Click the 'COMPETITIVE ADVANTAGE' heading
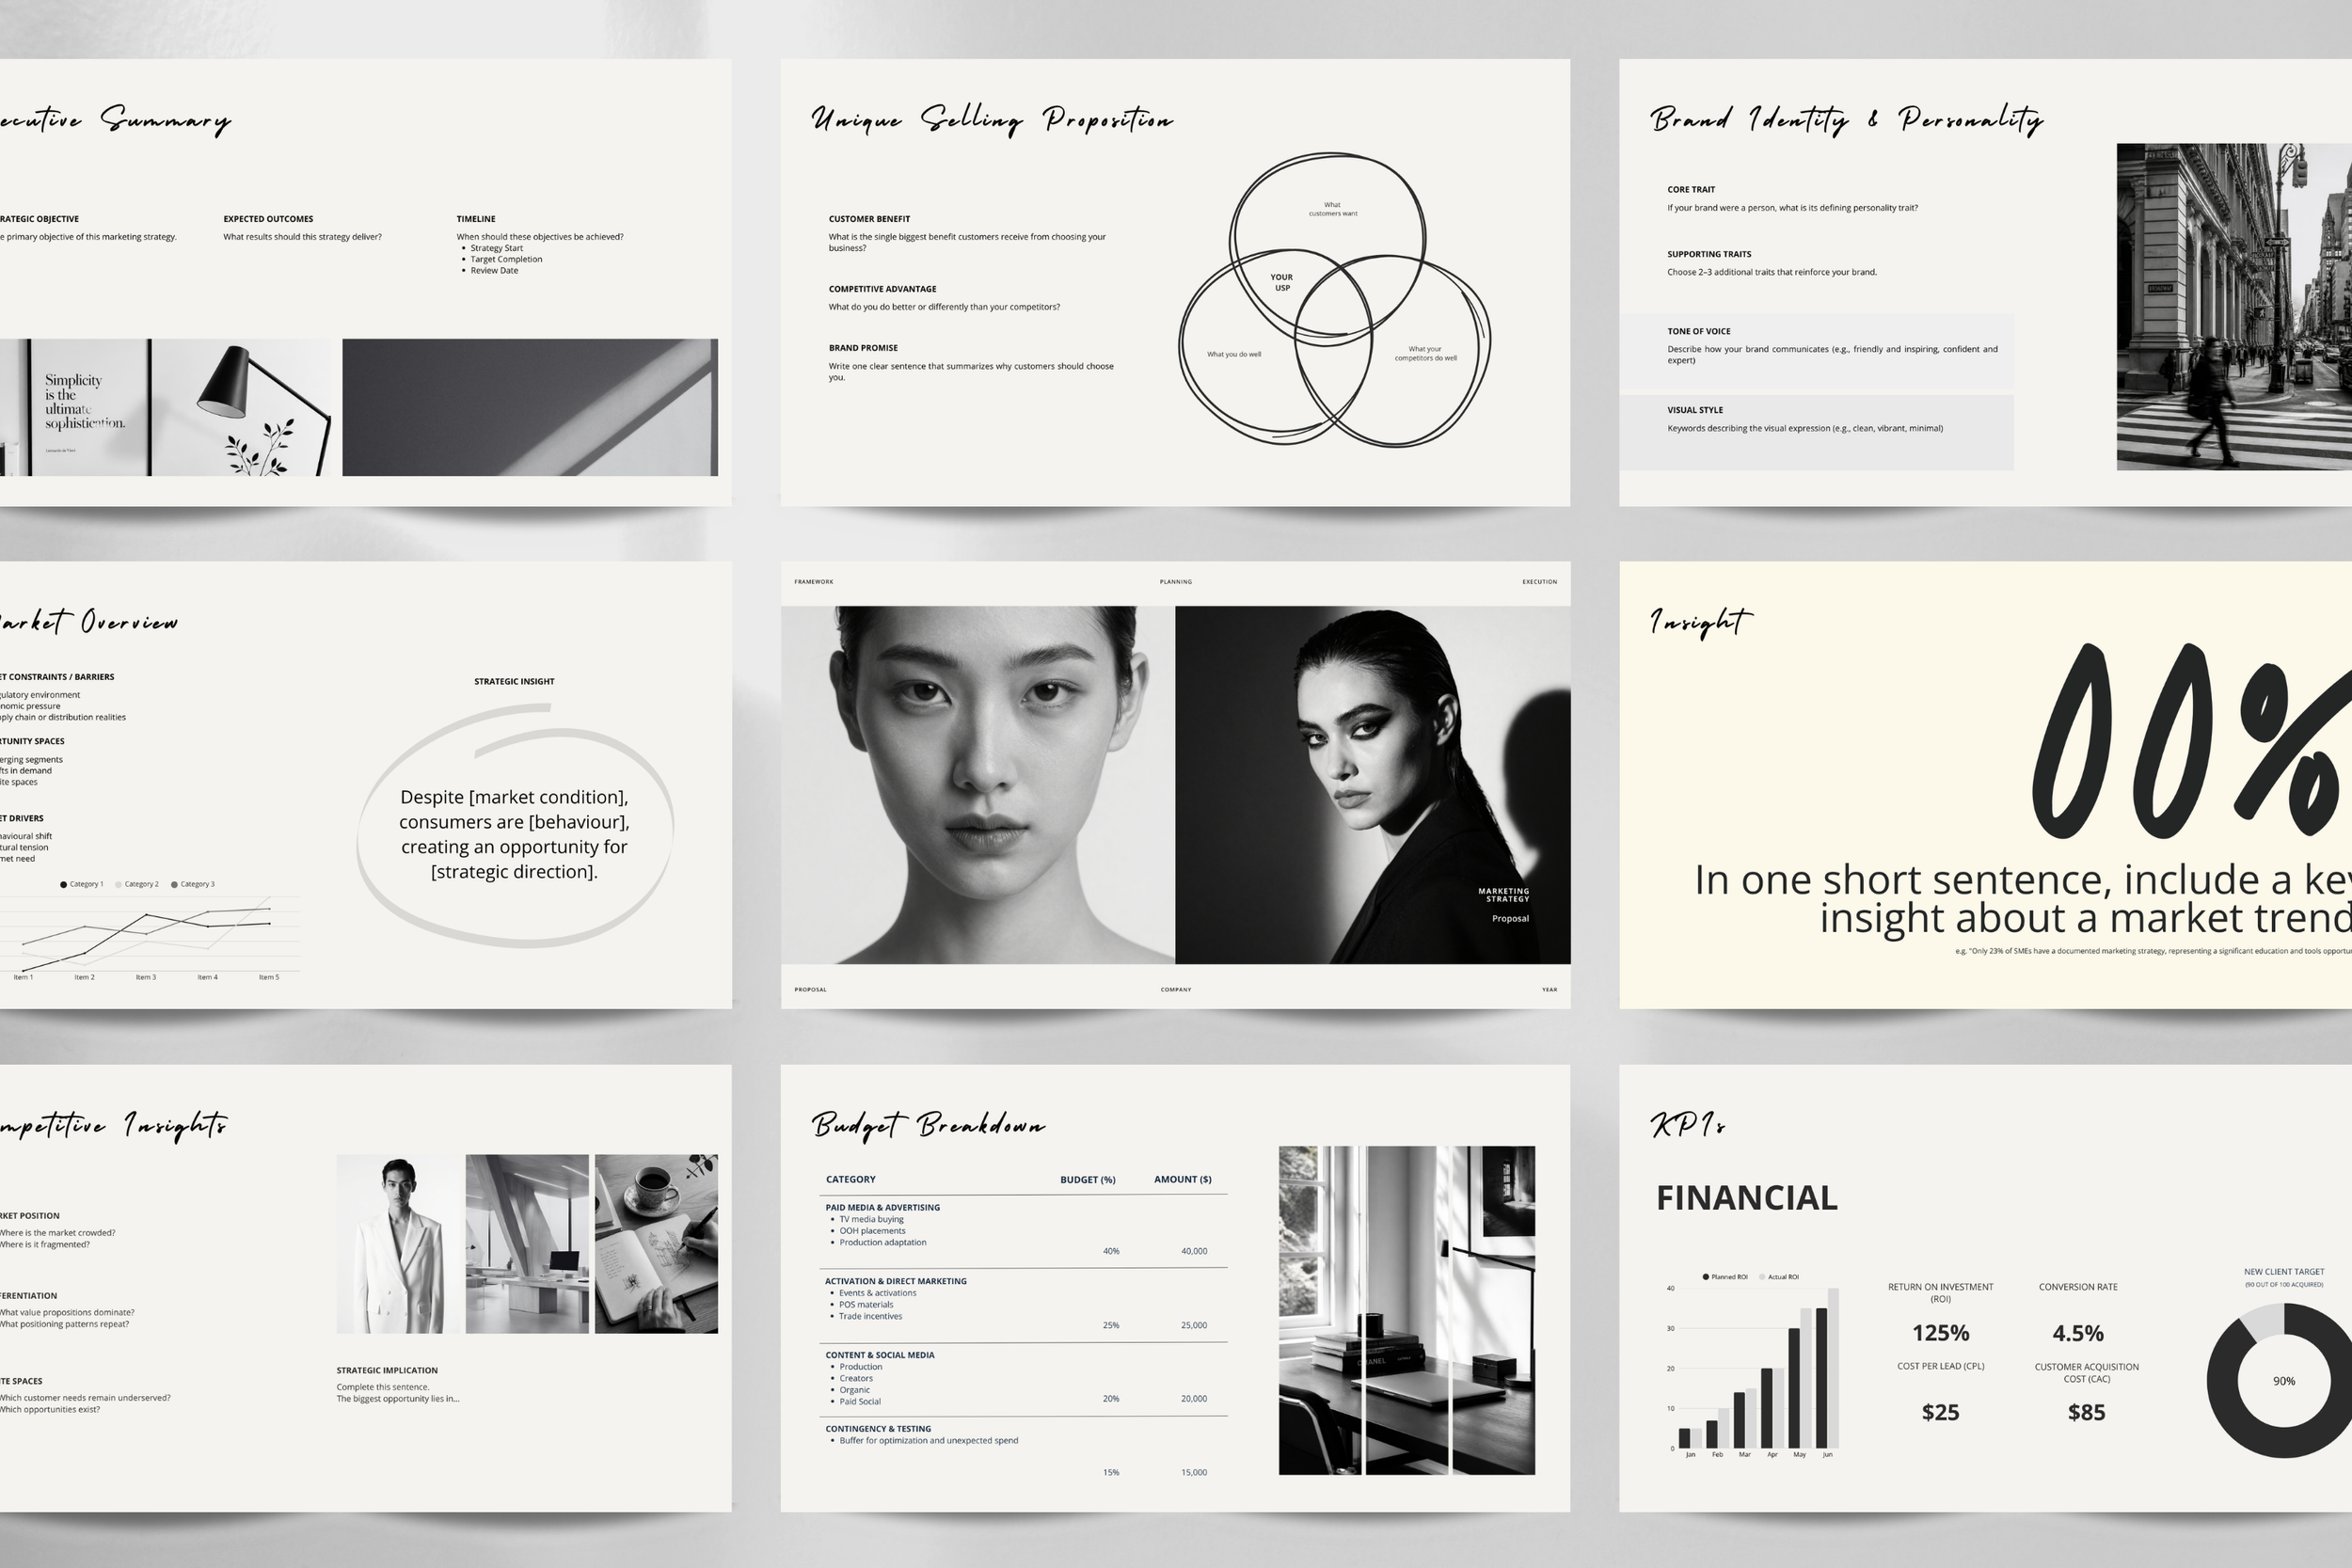 pyautogui.click(x=882, y=289)
